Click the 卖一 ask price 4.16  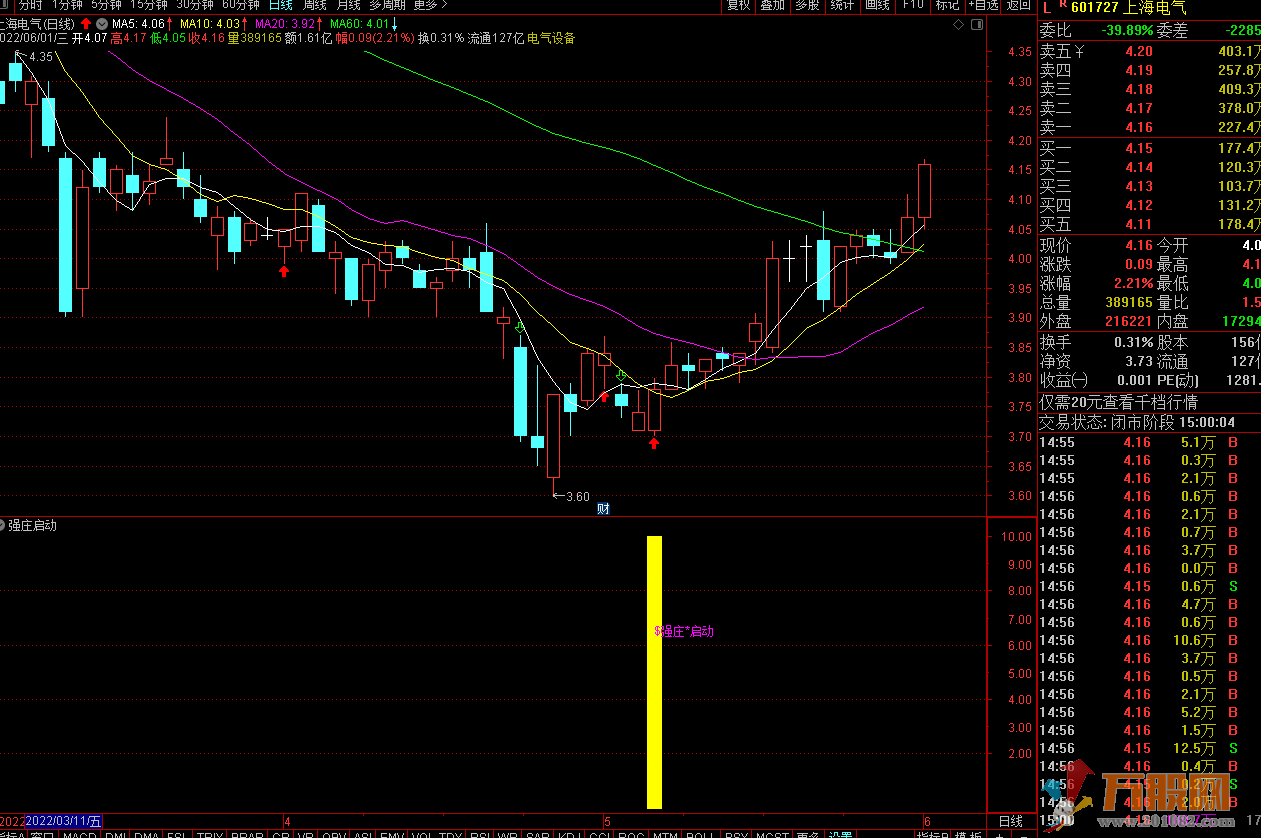tap(1138, 127)
